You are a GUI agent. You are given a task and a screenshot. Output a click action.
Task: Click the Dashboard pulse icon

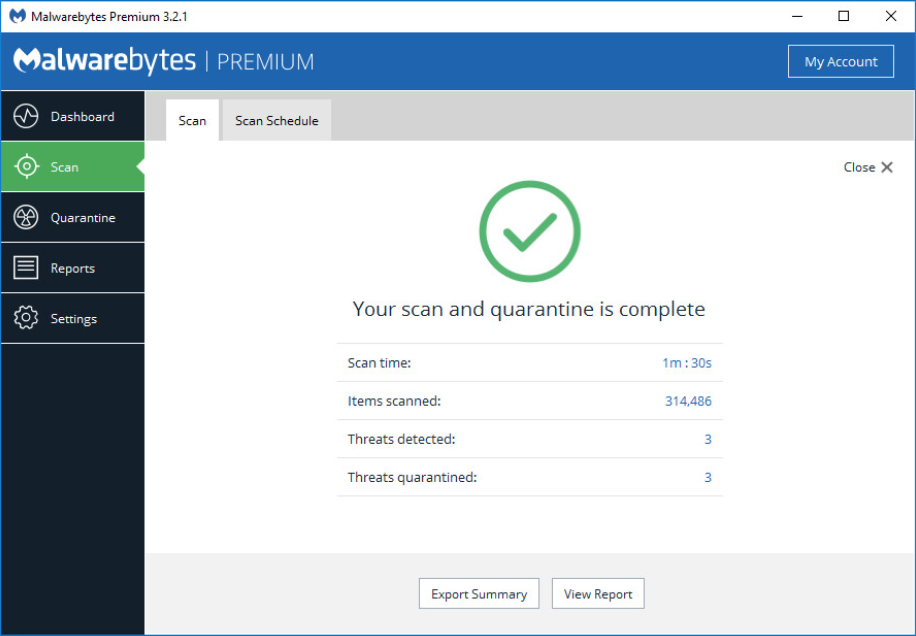click(x=26, y=116)
